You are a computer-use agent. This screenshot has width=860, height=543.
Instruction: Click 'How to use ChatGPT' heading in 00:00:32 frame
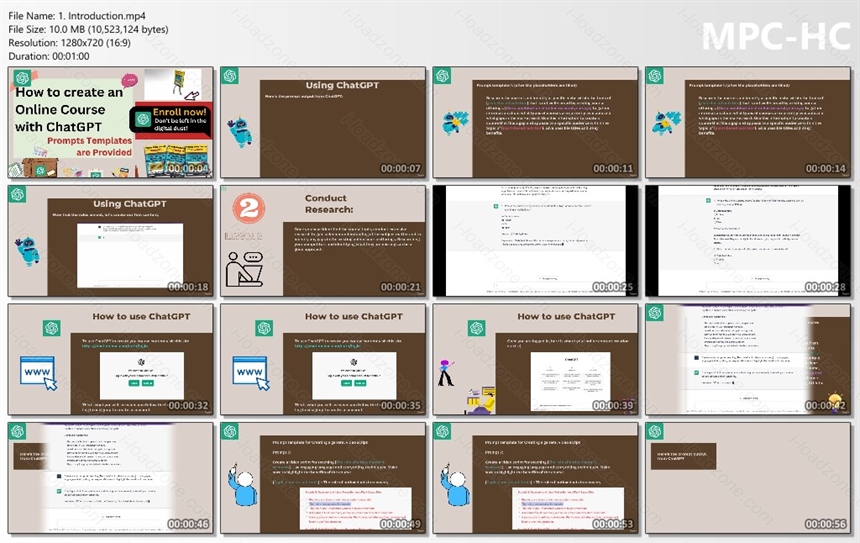tap(141, 316)
